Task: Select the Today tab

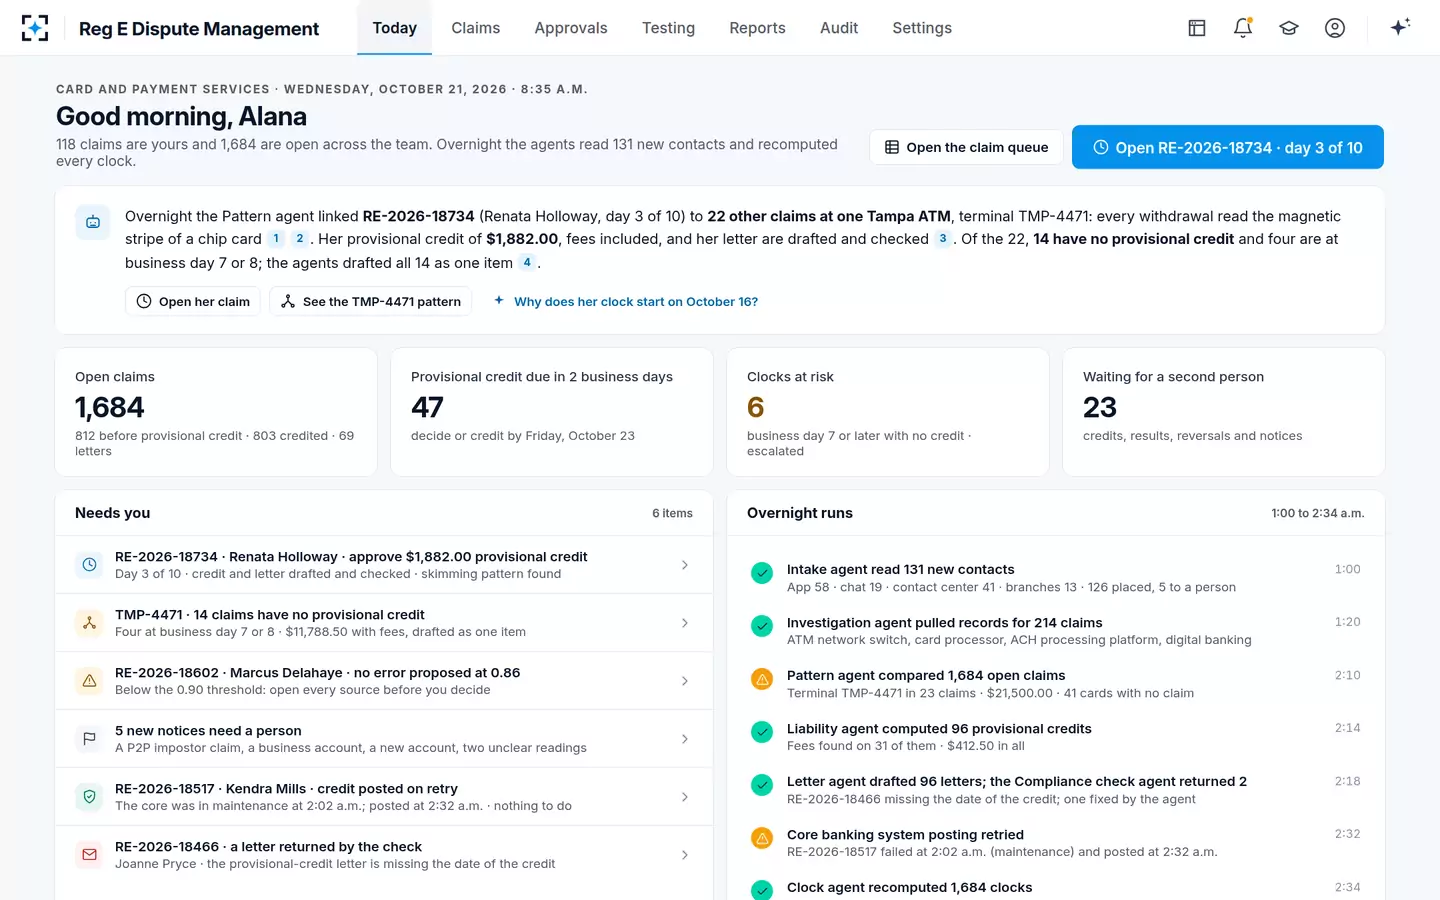Action: tap(395, 28)
